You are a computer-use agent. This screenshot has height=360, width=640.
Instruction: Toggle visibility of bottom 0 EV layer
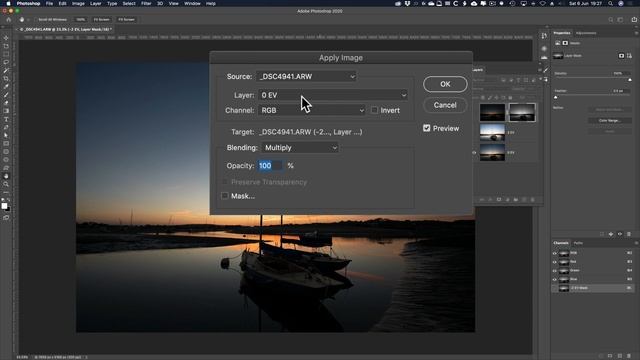474,153
